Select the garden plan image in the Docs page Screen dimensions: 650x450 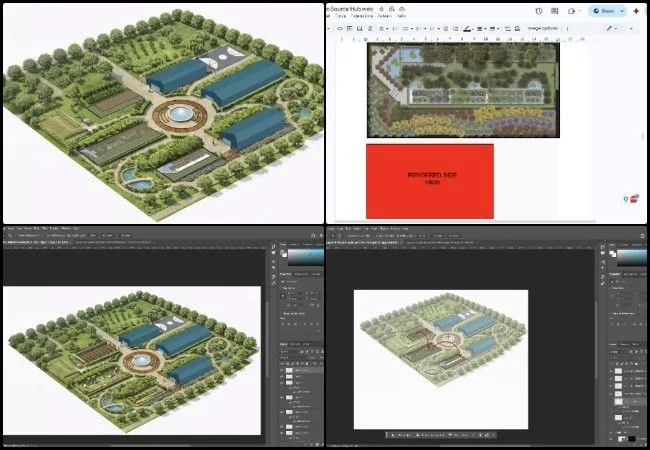pos(463,90)
